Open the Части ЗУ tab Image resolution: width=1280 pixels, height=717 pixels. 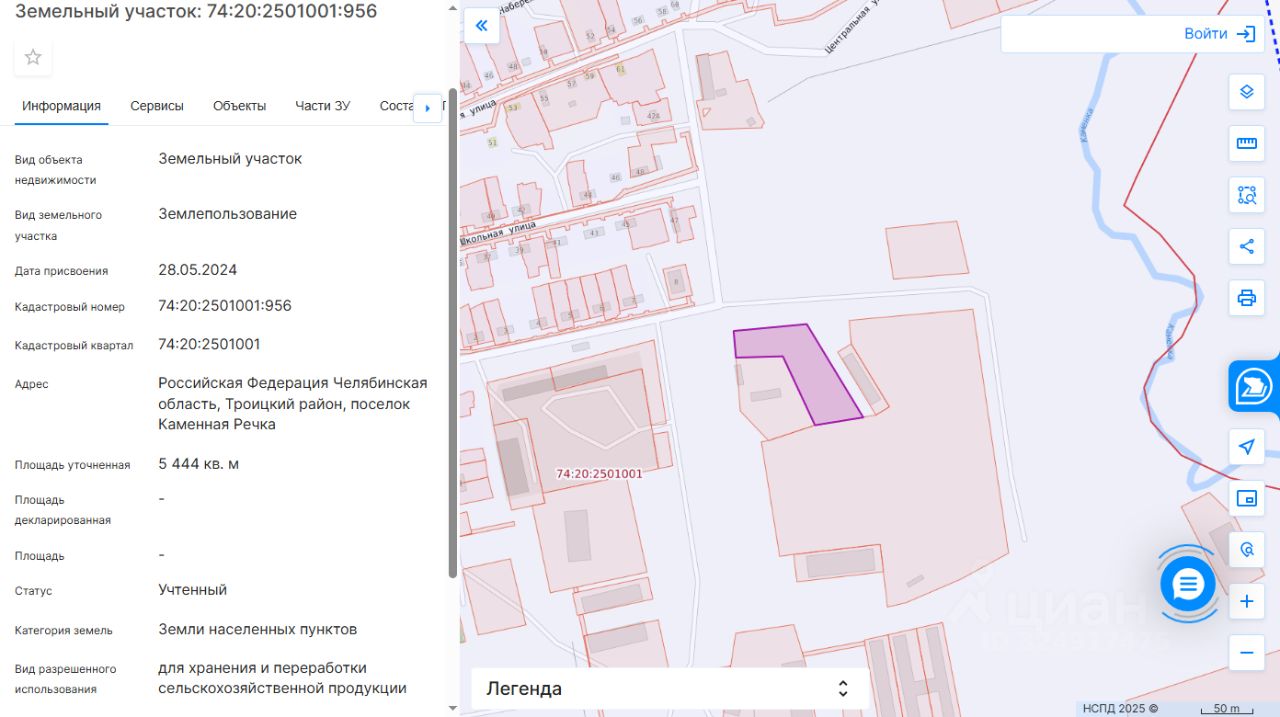322,106
